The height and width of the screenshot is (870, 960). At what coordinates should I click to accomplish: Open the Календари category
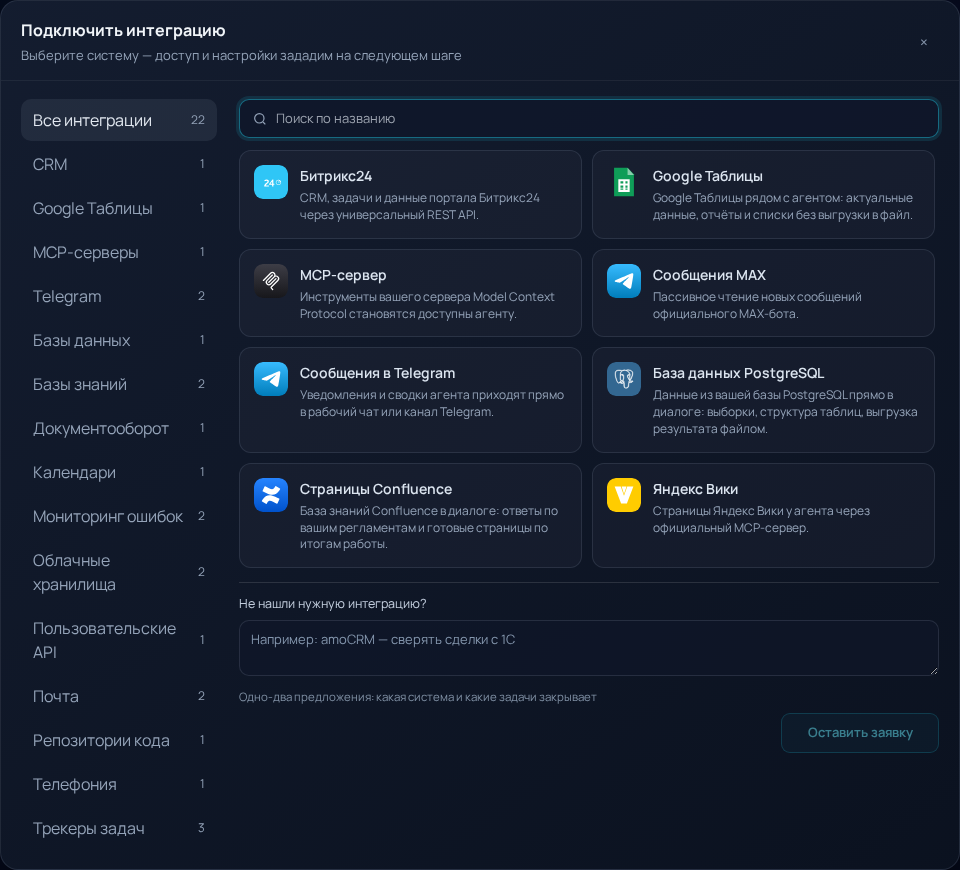pyautogui.click(x=119, y=473)
